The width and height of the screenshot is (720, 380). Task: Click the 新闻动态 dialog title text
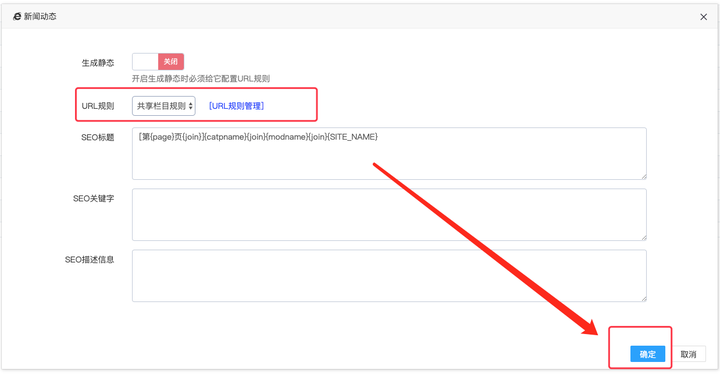(40, 17)
